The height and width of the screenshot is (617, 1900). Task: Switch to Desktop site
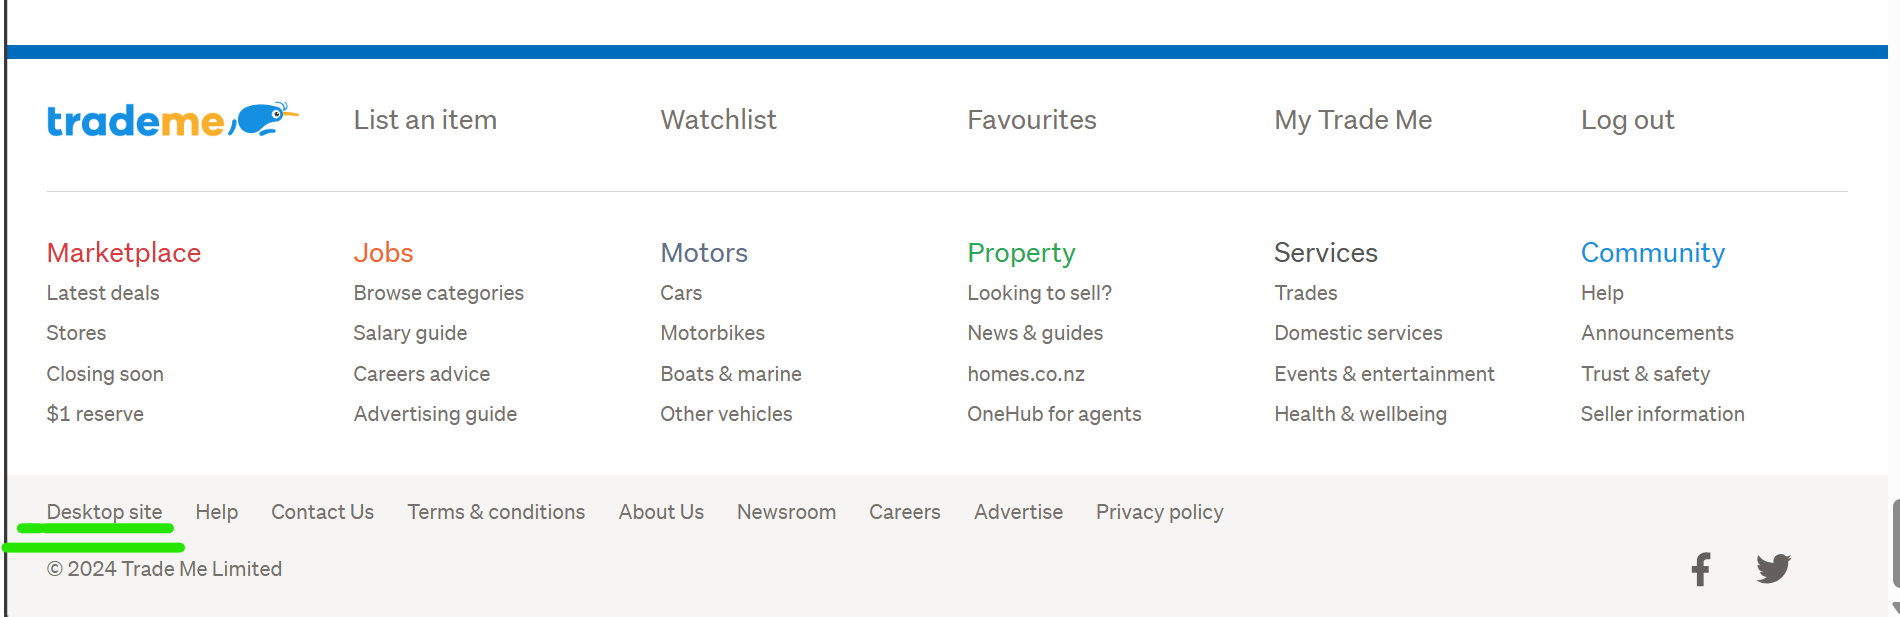point(104,512)
